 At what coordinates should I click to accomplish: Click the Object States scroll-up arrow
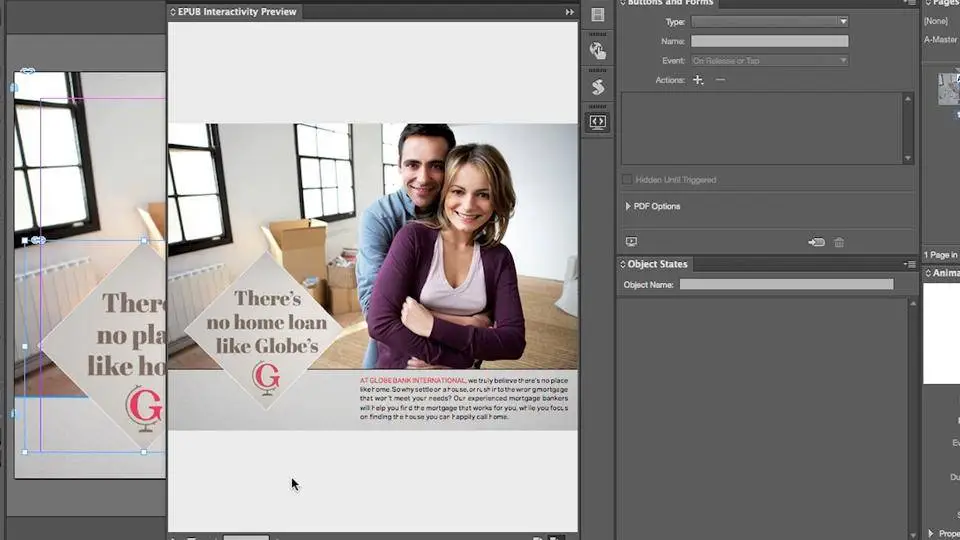click(x=913, y=304)
